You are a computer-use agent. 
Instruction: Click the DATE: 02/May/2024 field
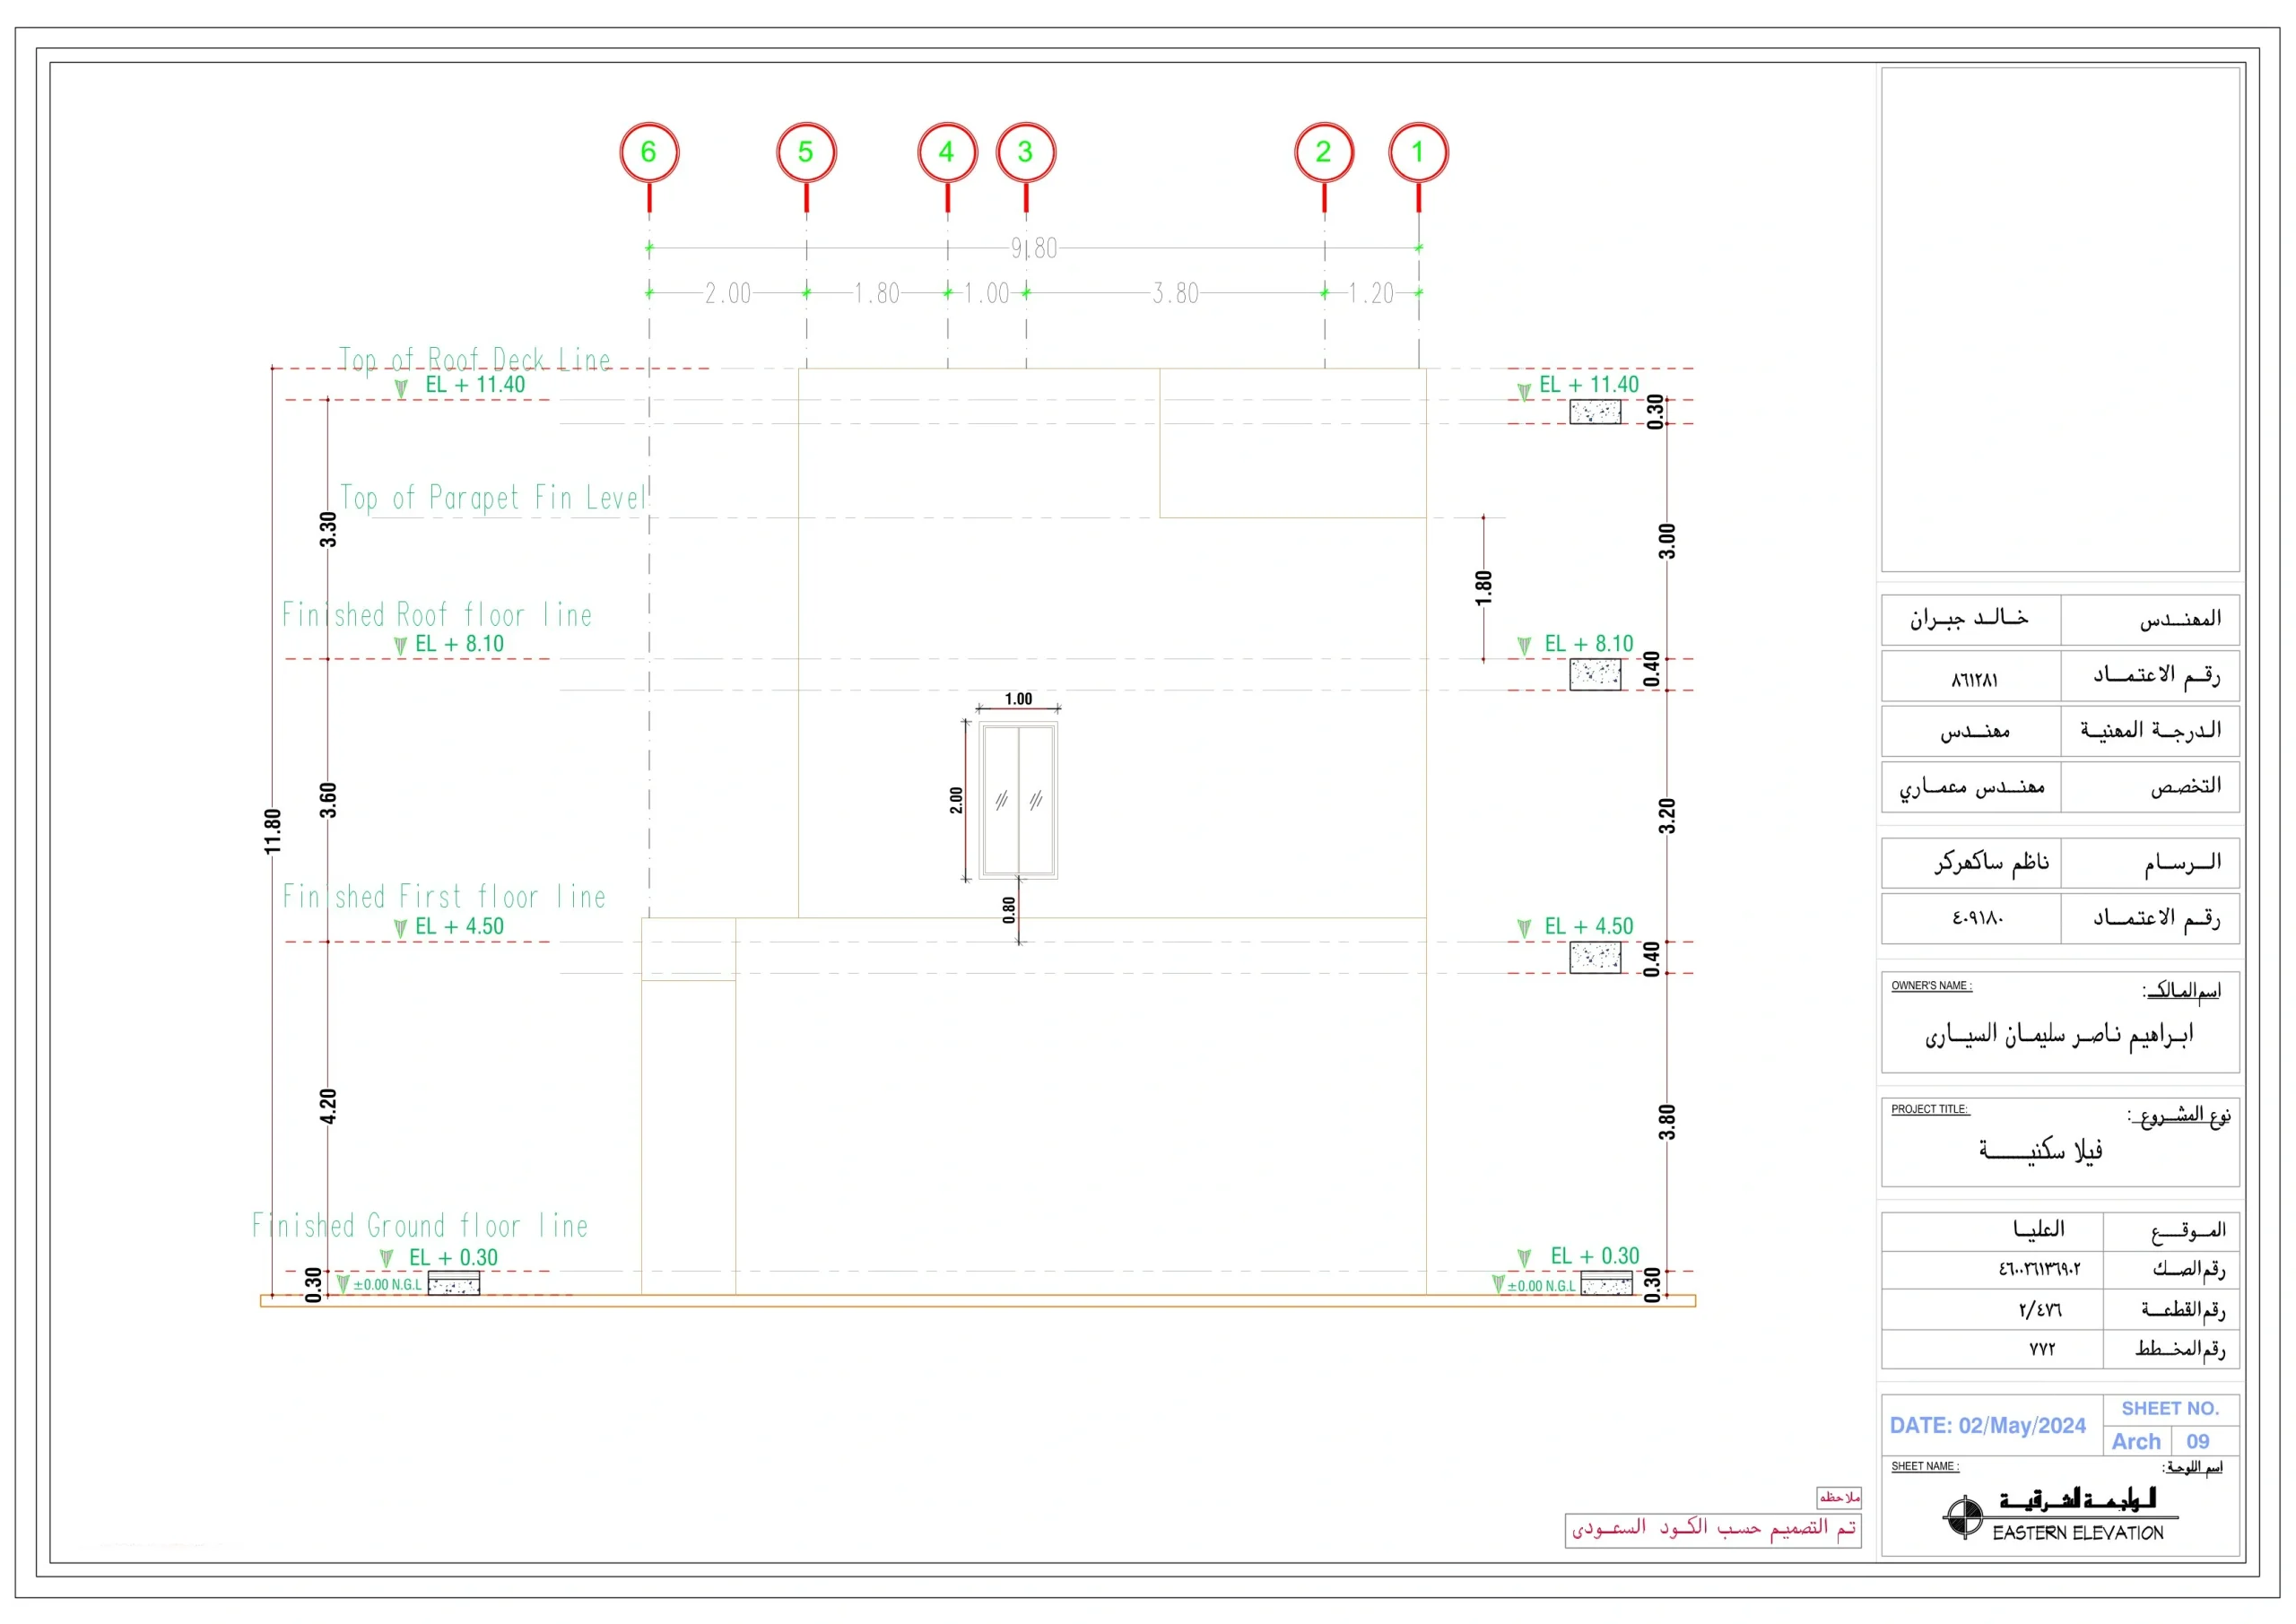(x=1987, y=1426)
